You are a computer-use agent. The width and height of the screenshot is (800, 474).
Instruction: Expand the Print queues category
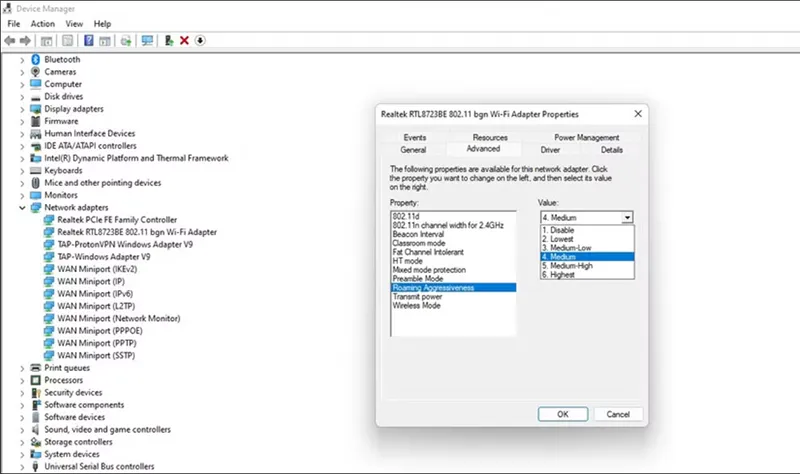23,368
